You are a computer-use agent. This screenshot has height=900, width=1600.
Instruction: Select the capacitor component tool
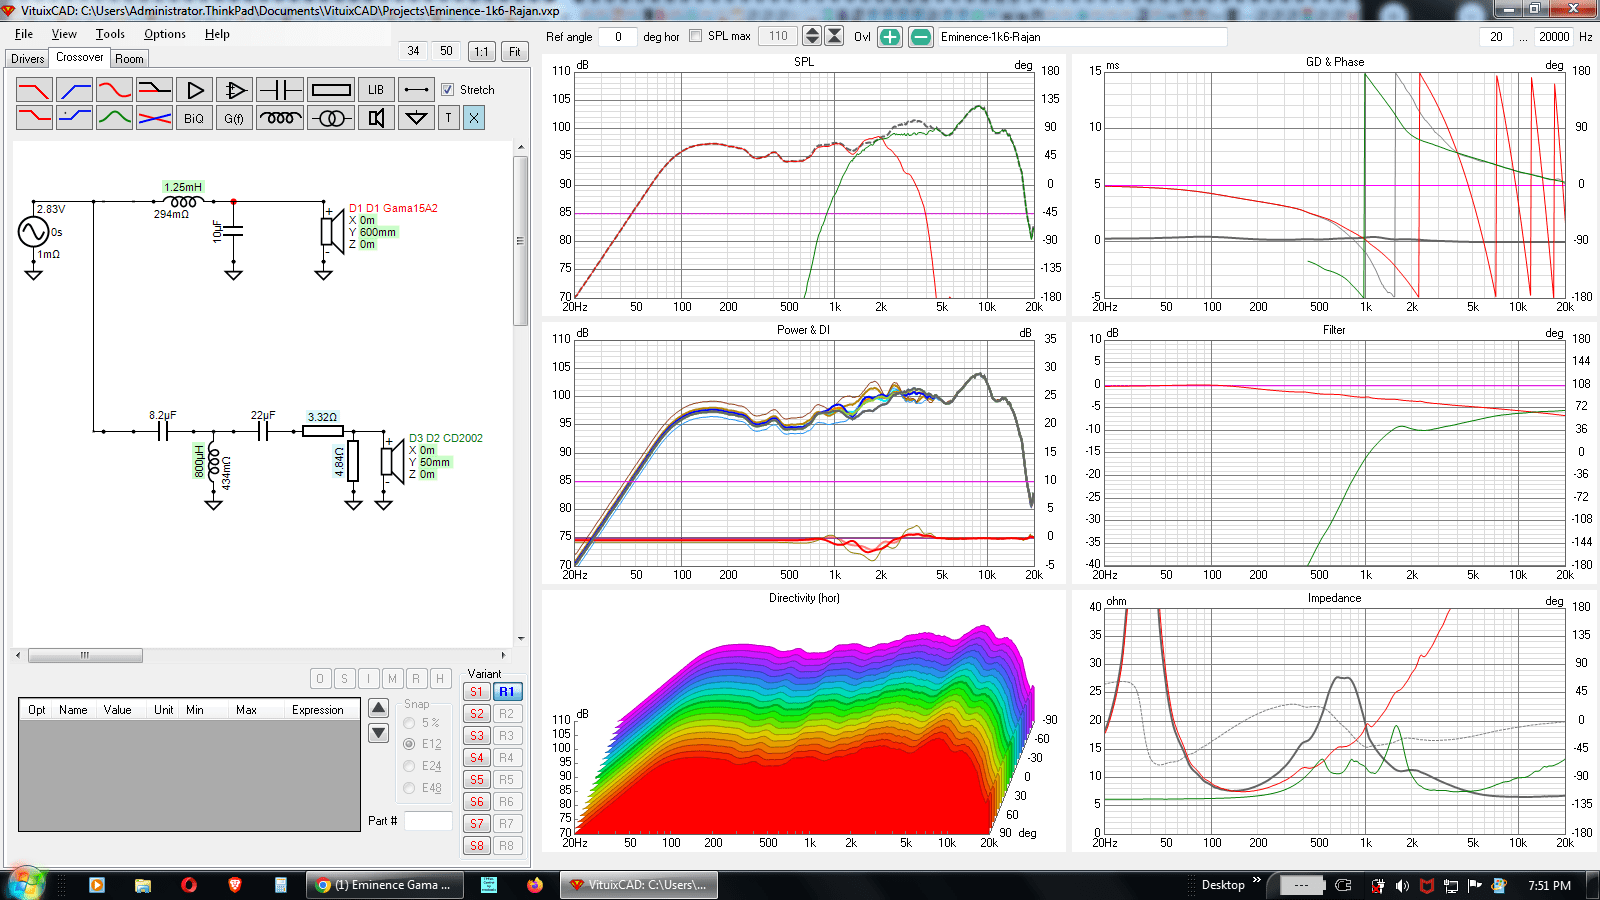(x=280, y=90)
